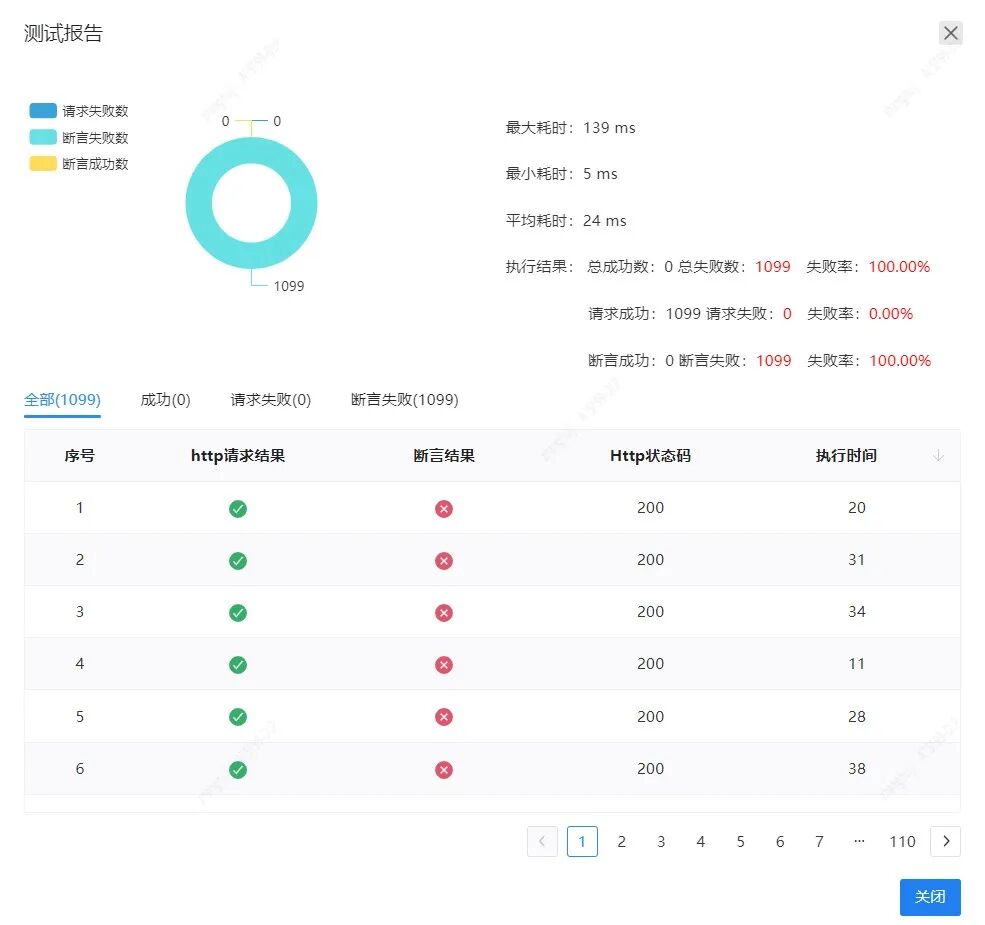Click page 110 in pagination

(902, 841)
